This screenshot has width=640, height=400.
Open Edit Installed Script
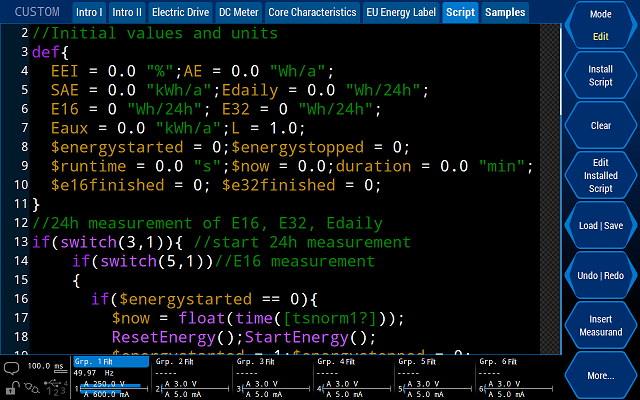pos(600,176)
